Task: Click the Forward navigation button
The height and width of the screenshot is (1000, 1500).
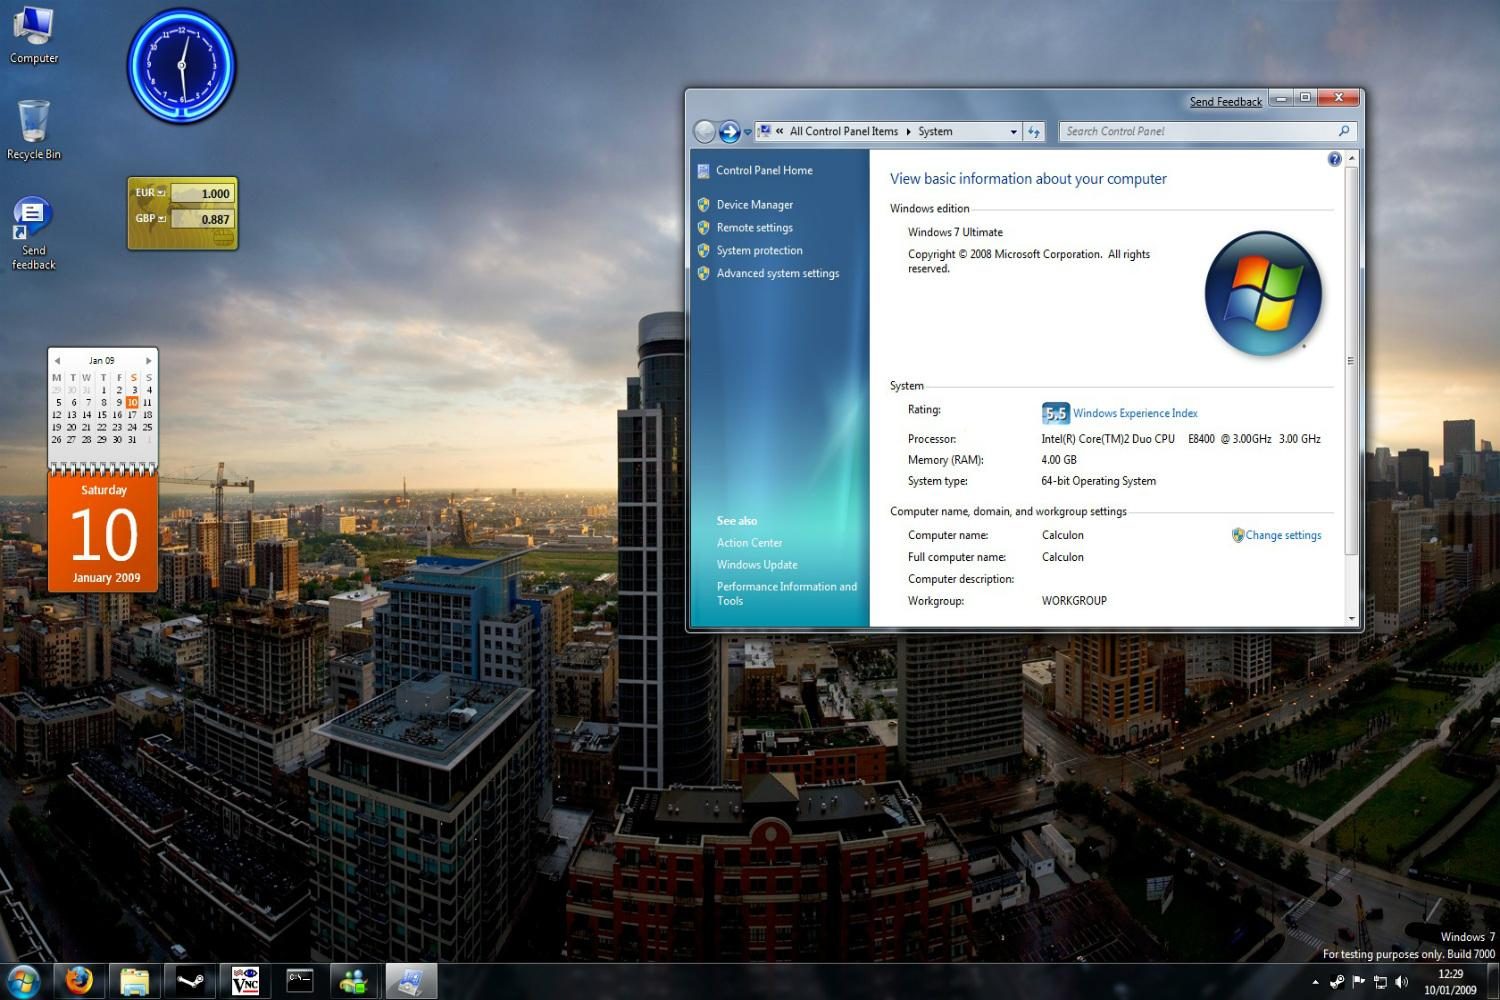Action: point(730,131)
